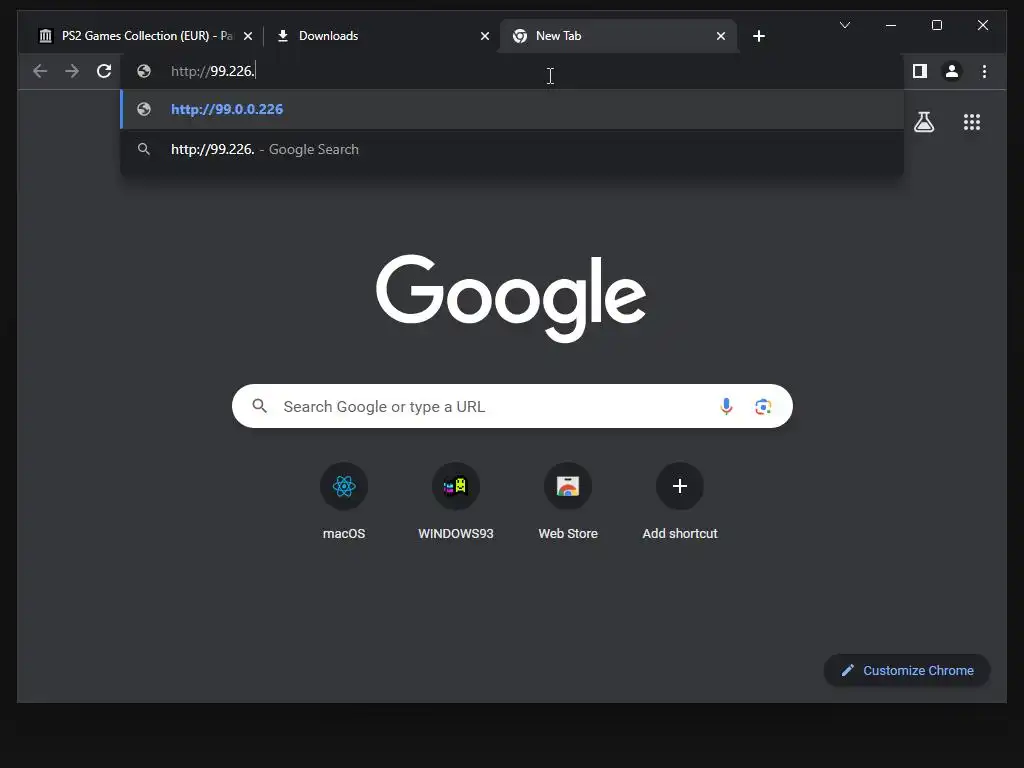The height and width of the screenshot is (768, 1024).
Task: Click the browser forward arrow
Action: [x=72, y=71]
